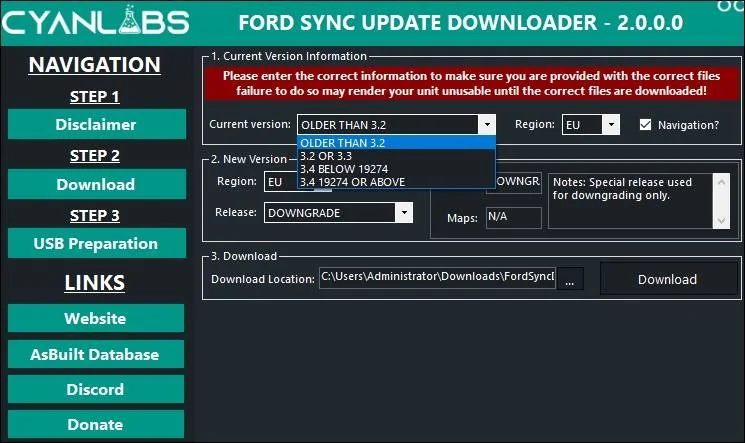This screenshot has height=443, width=745.
Task: Open the Website link
Action: pyautogui.click(x=96, y=318)
